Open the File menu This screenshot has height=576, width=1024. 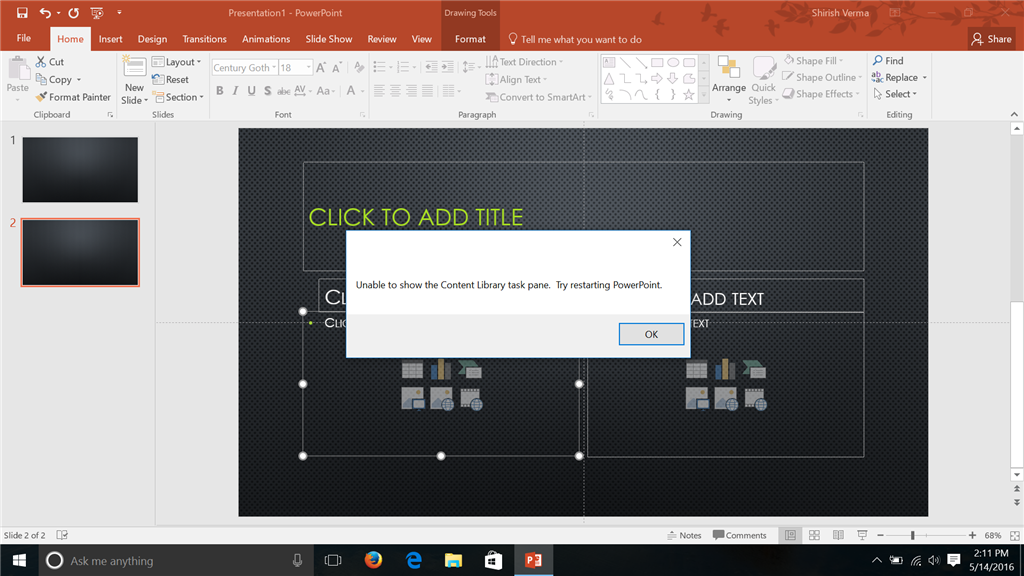click(24, 39)
